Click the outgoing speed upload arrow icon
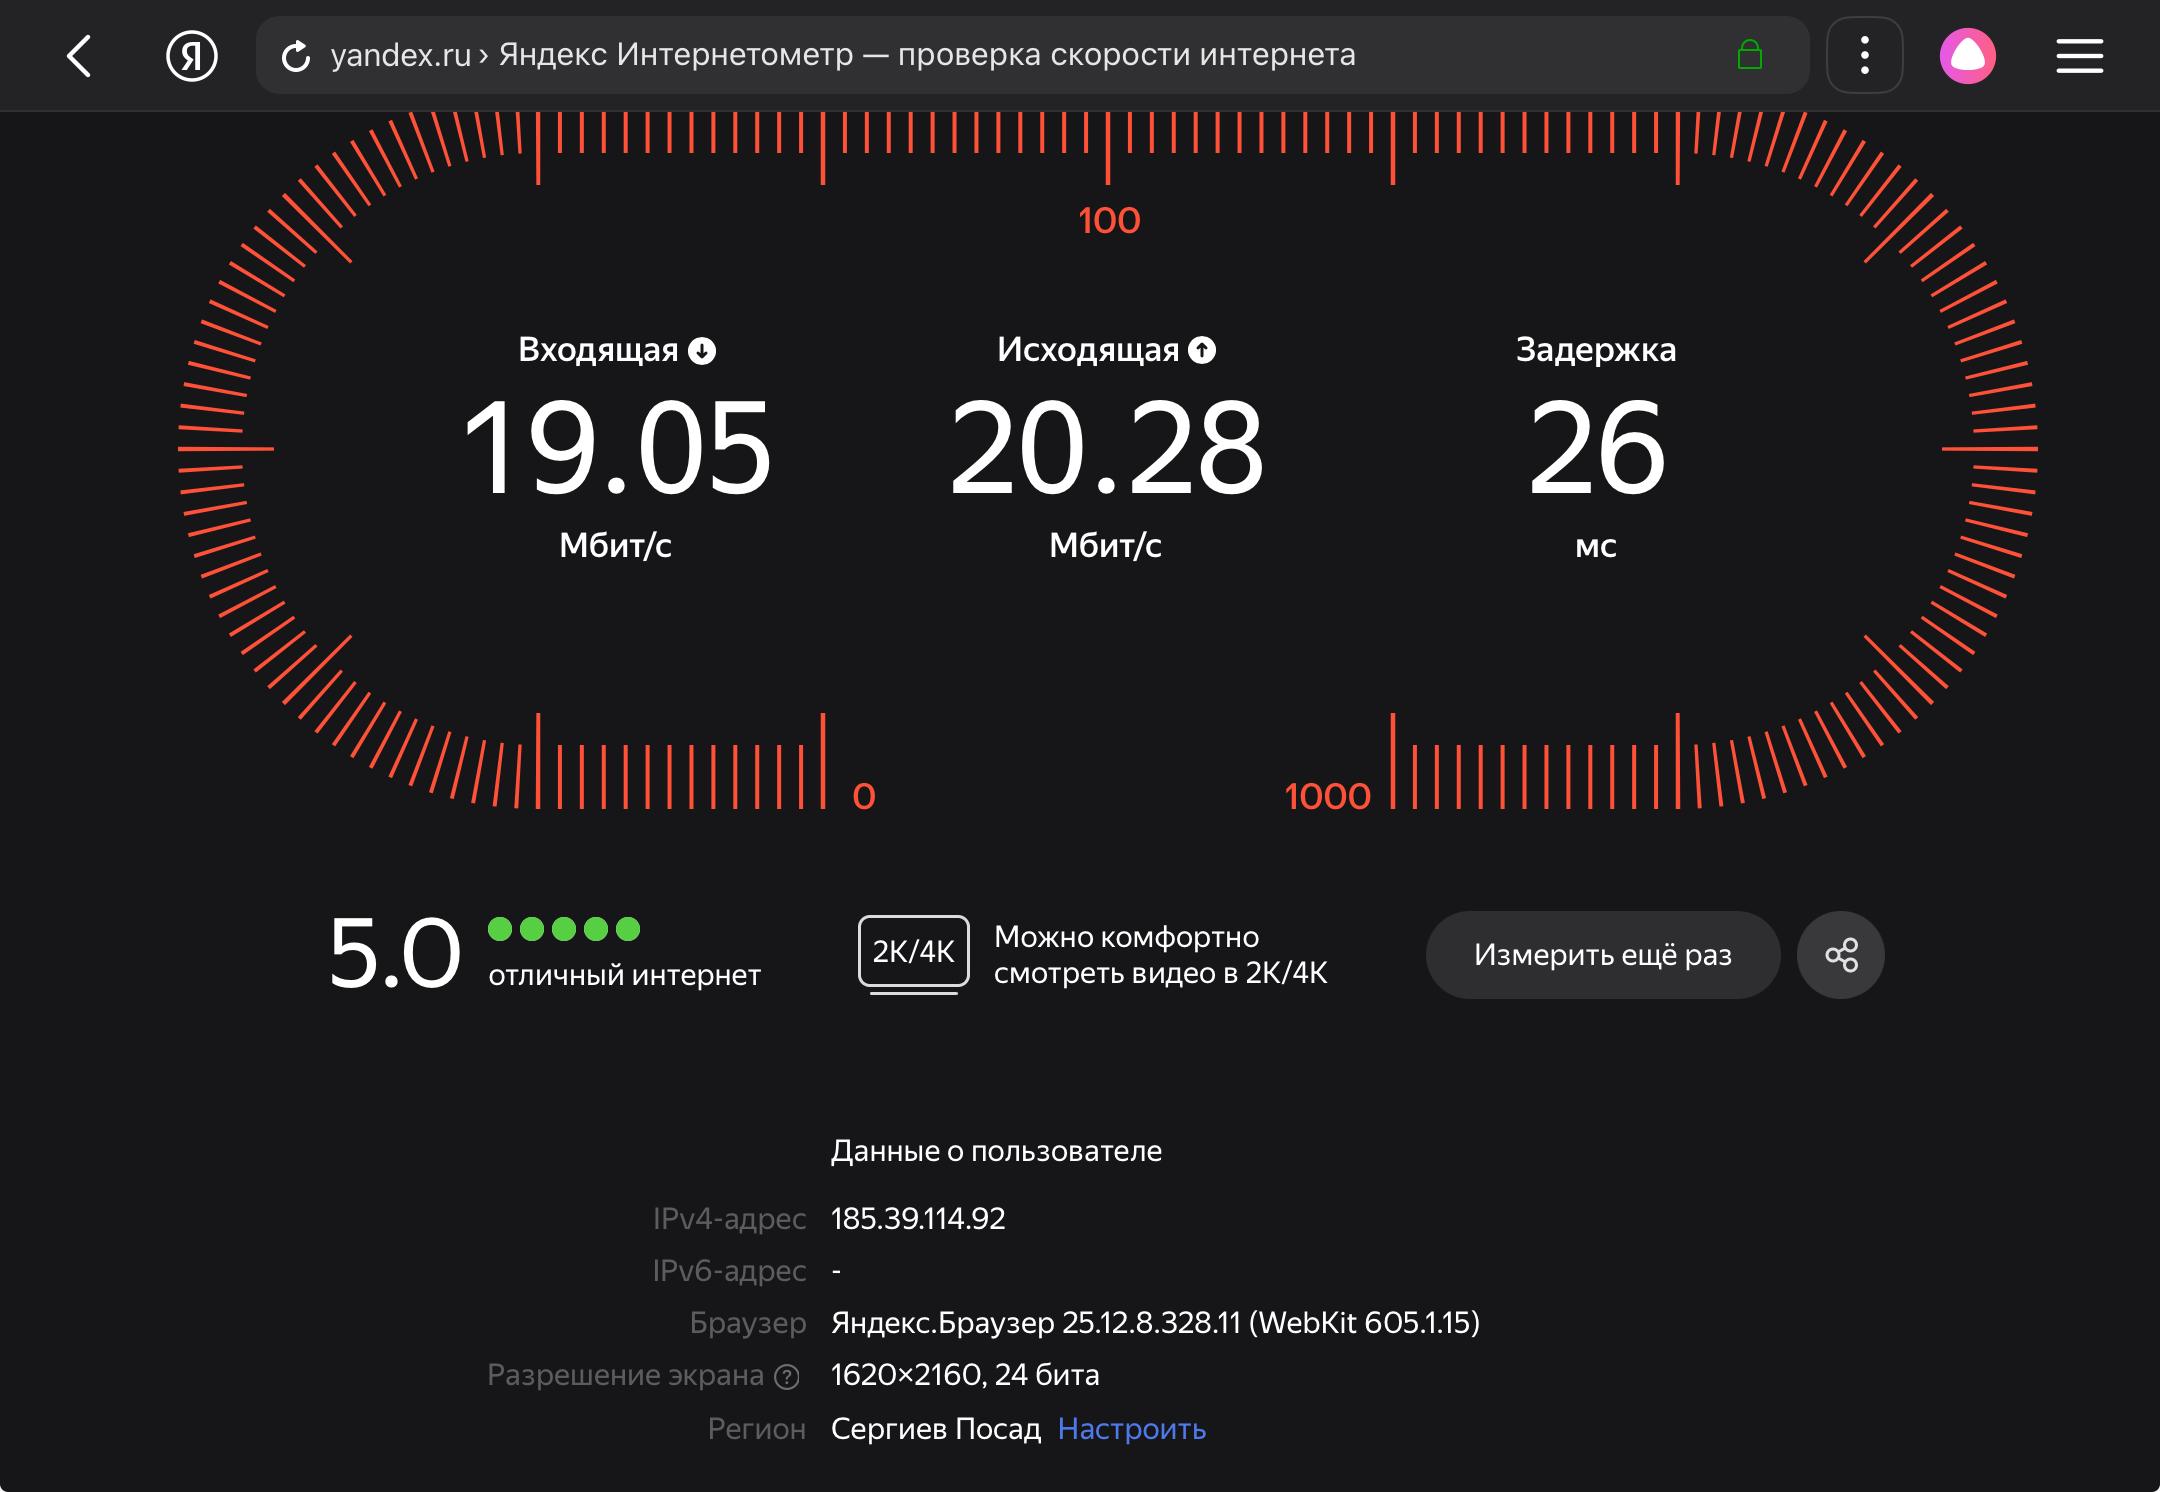Screen dimensions: 2160x1492 coord(1202,351)
